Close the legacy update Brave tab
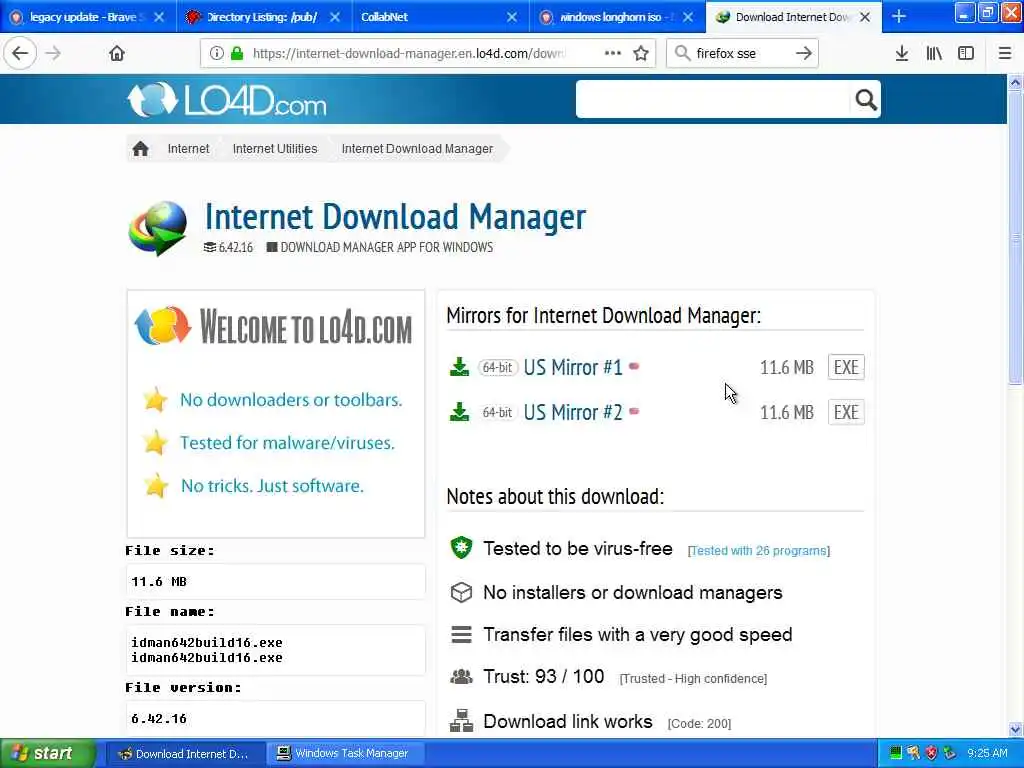Screen dimensions: 1024x768 pos(159,17)
